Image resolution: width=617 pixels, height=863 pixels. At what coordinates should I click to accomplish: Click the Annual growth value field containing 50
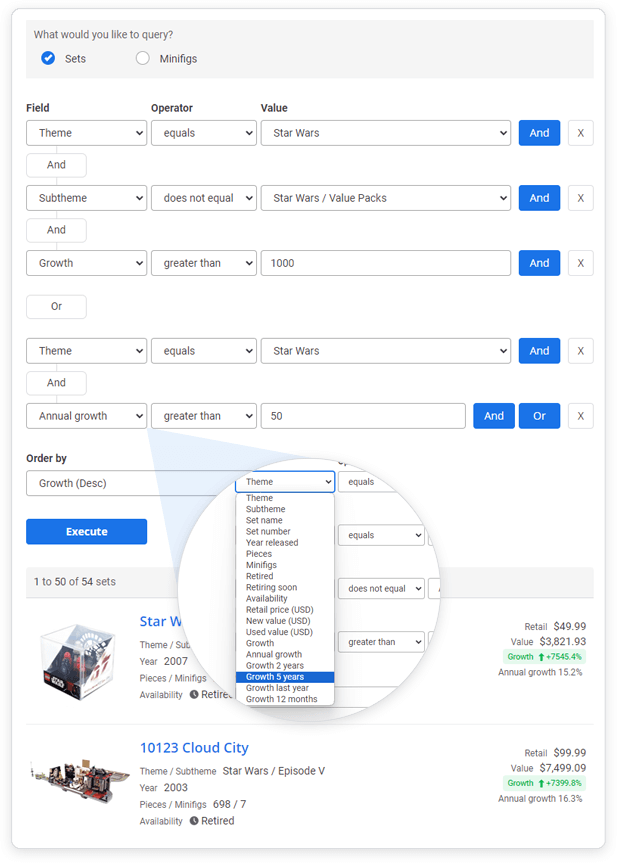[x=362, y=416]
